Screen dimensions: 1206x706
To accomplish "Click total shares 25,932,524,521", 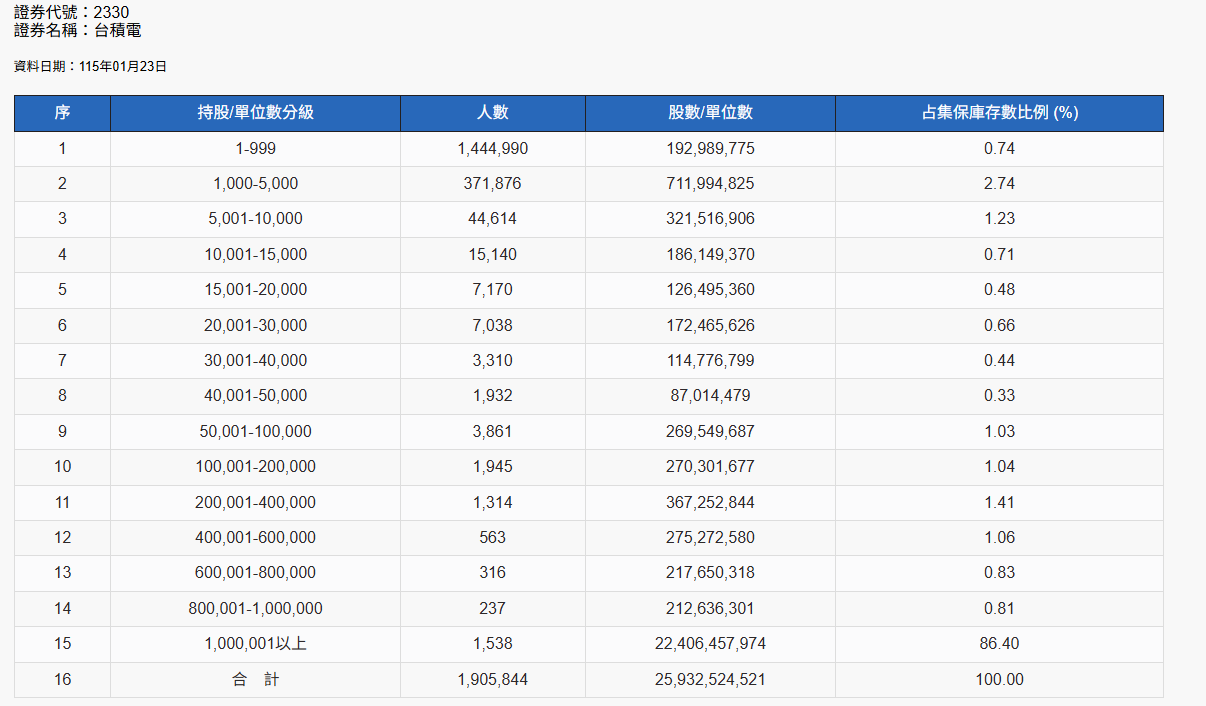I will (x=710, y=680).
